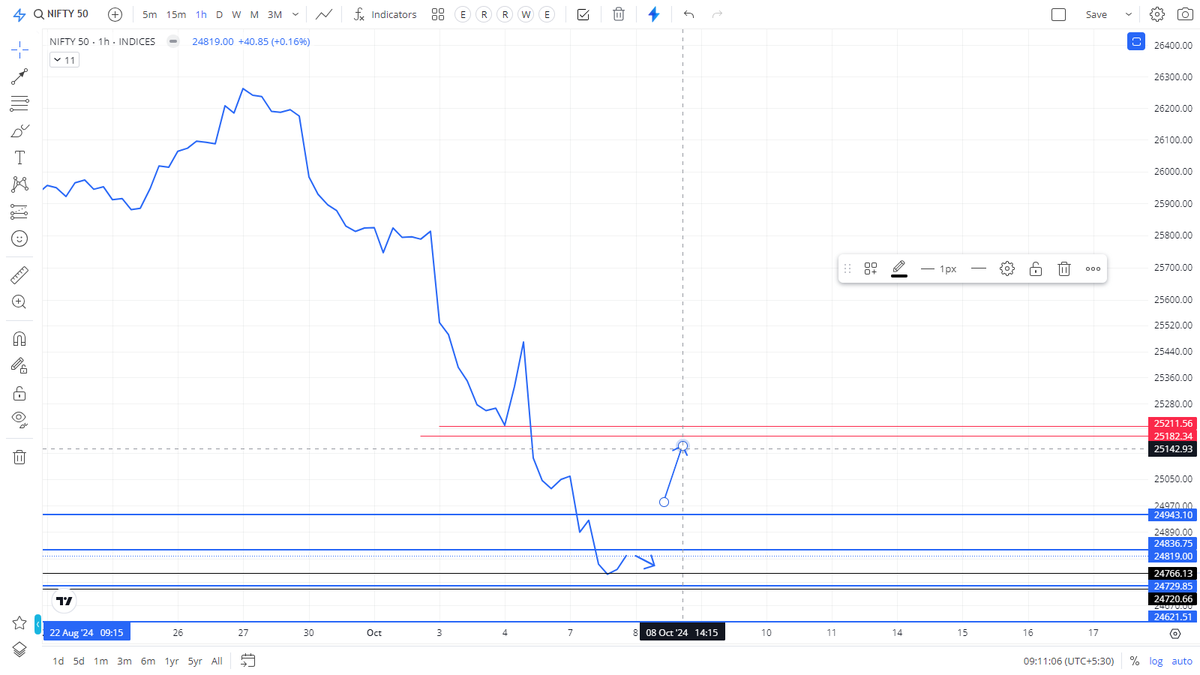Redo the last action
This screenshot has width=1200, height=675.
(x=717, y=15)
